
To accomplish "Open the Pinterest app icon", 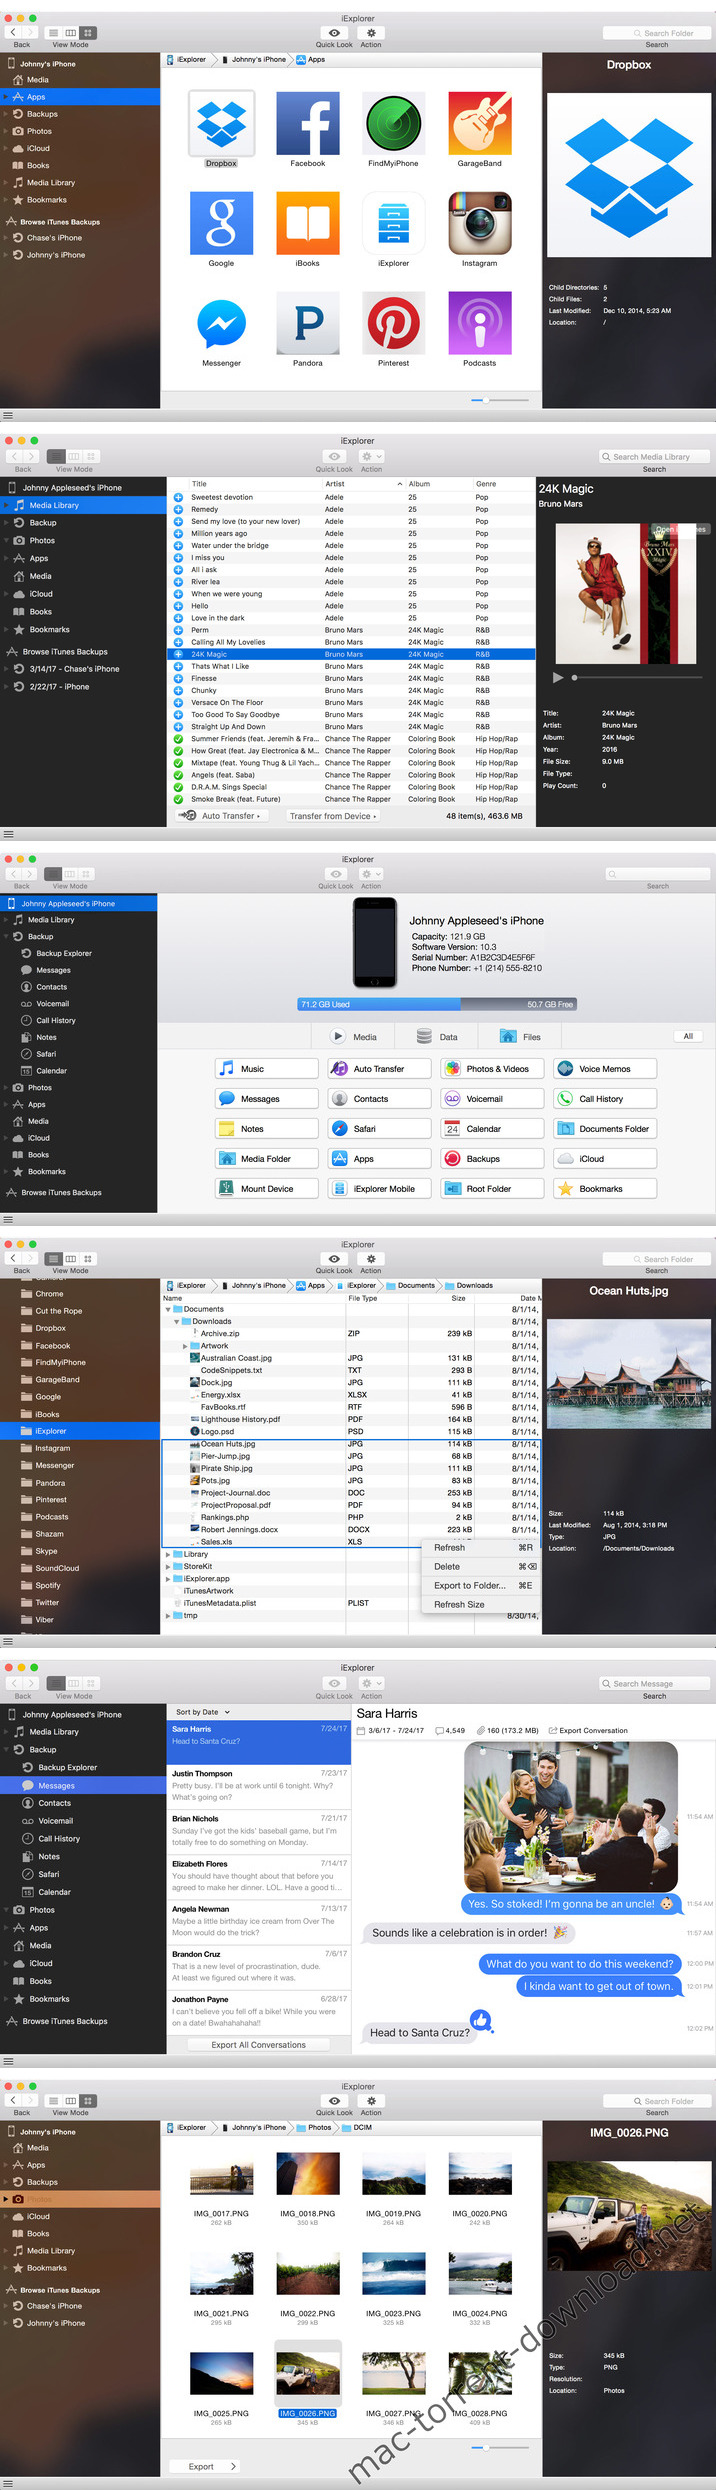I will 393,324.
